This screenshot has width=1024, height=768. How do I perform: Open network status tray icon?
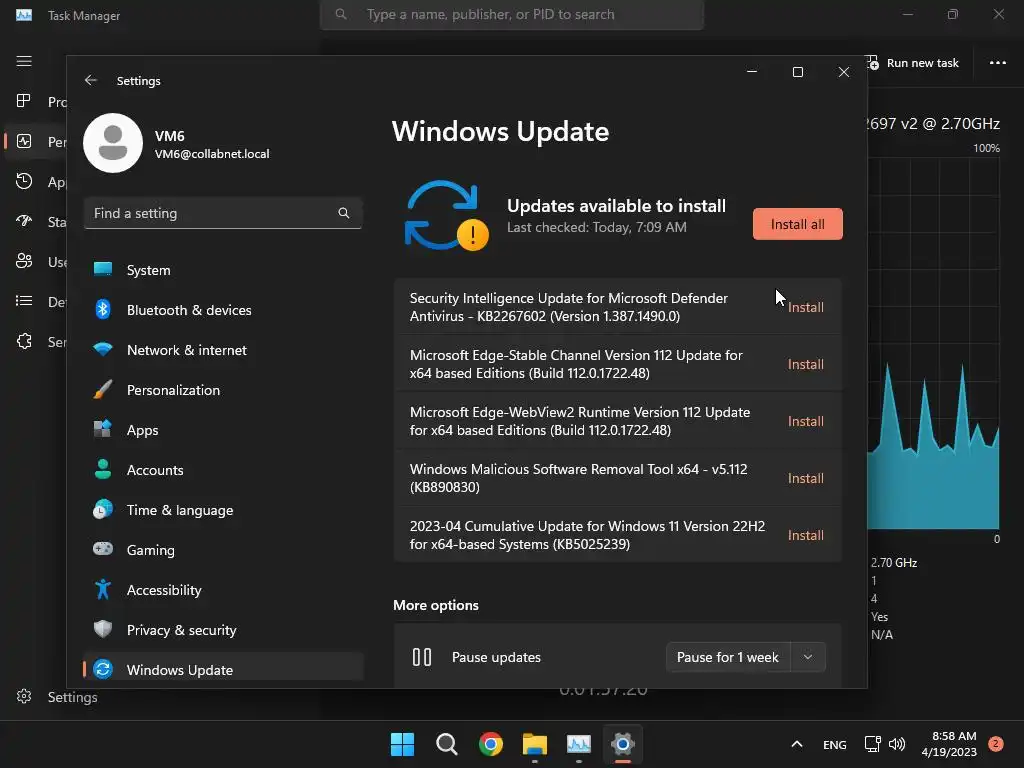(872, 744)
